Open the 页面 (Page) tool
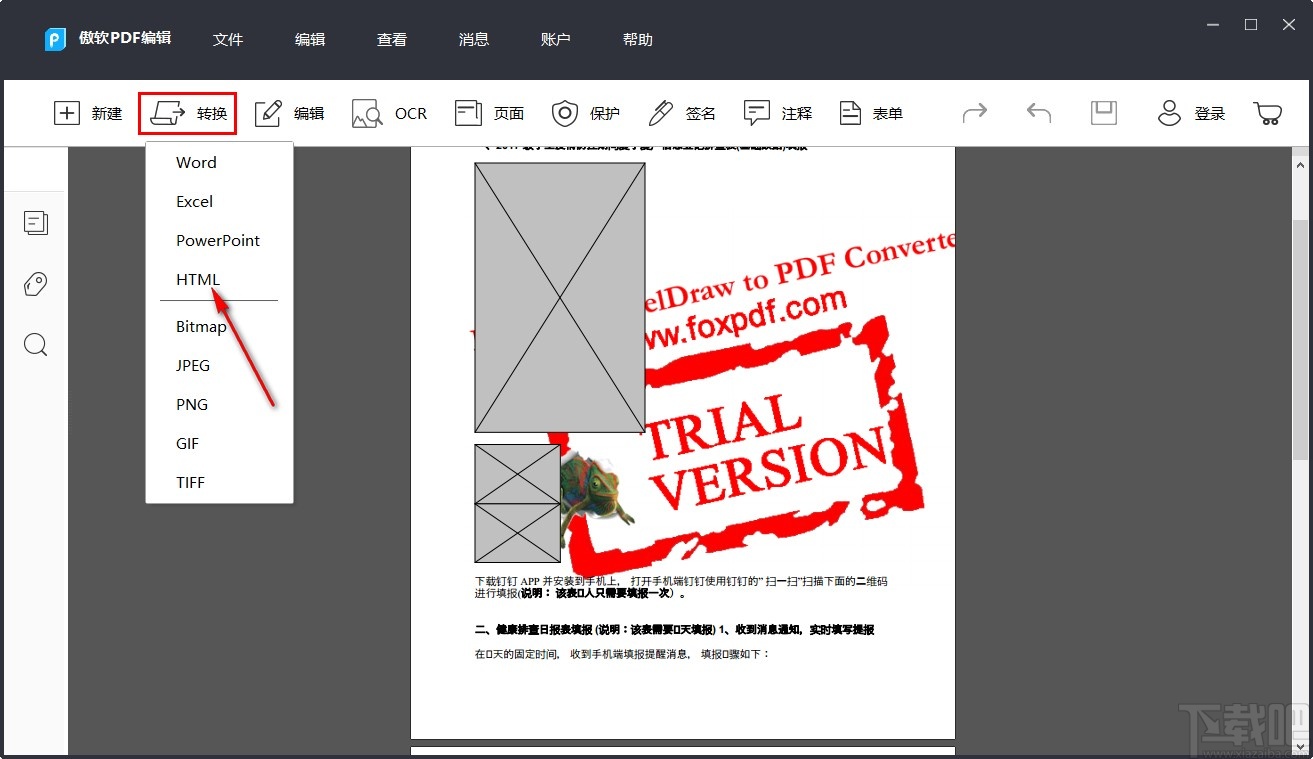 point(489,113)
